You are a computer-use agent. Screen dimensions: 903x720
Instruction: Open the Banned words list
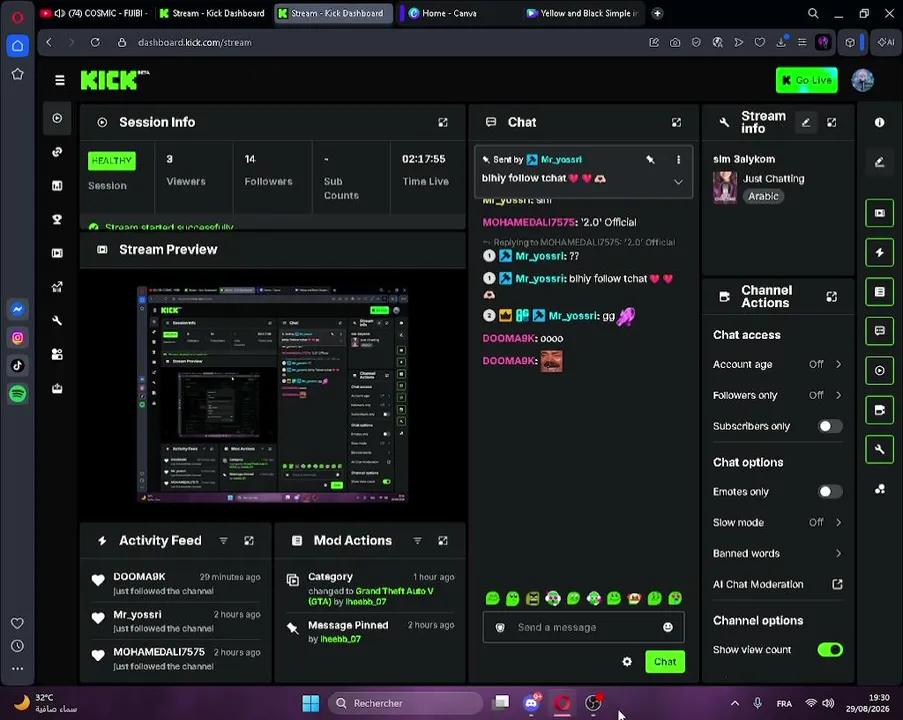(777, 554)
